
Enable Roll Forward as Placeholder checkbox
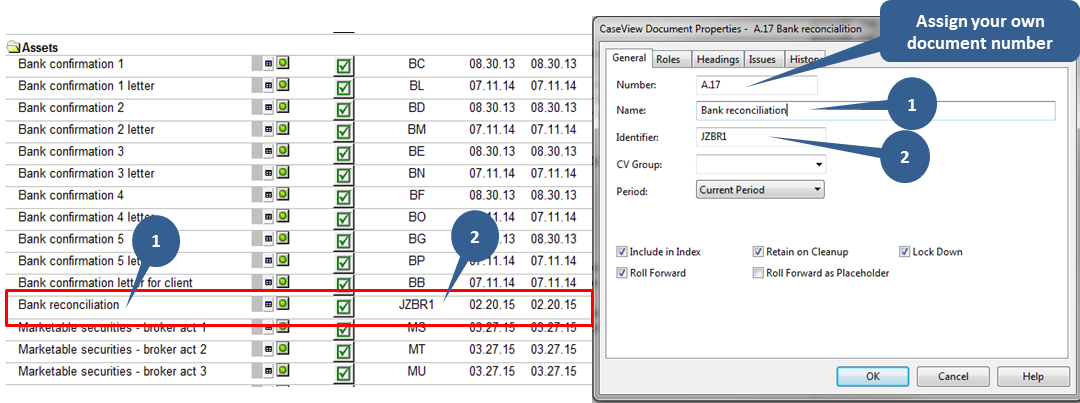pos(759,273)
